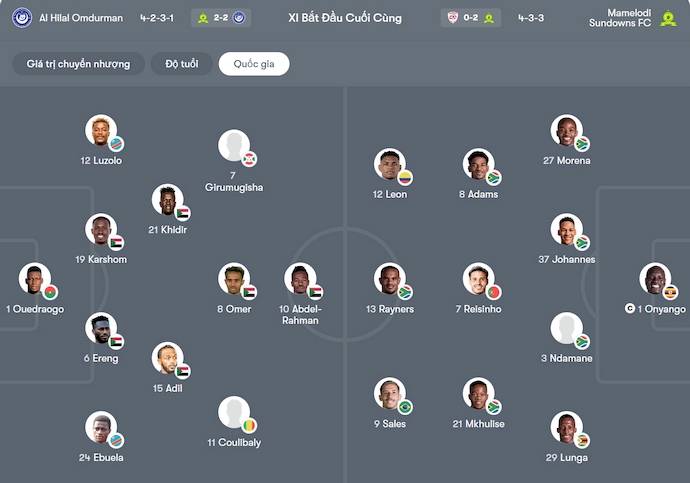Screen dimensions: 690x483
Task: Click the flag badge next to Reisinho
Action: point(493,293)
